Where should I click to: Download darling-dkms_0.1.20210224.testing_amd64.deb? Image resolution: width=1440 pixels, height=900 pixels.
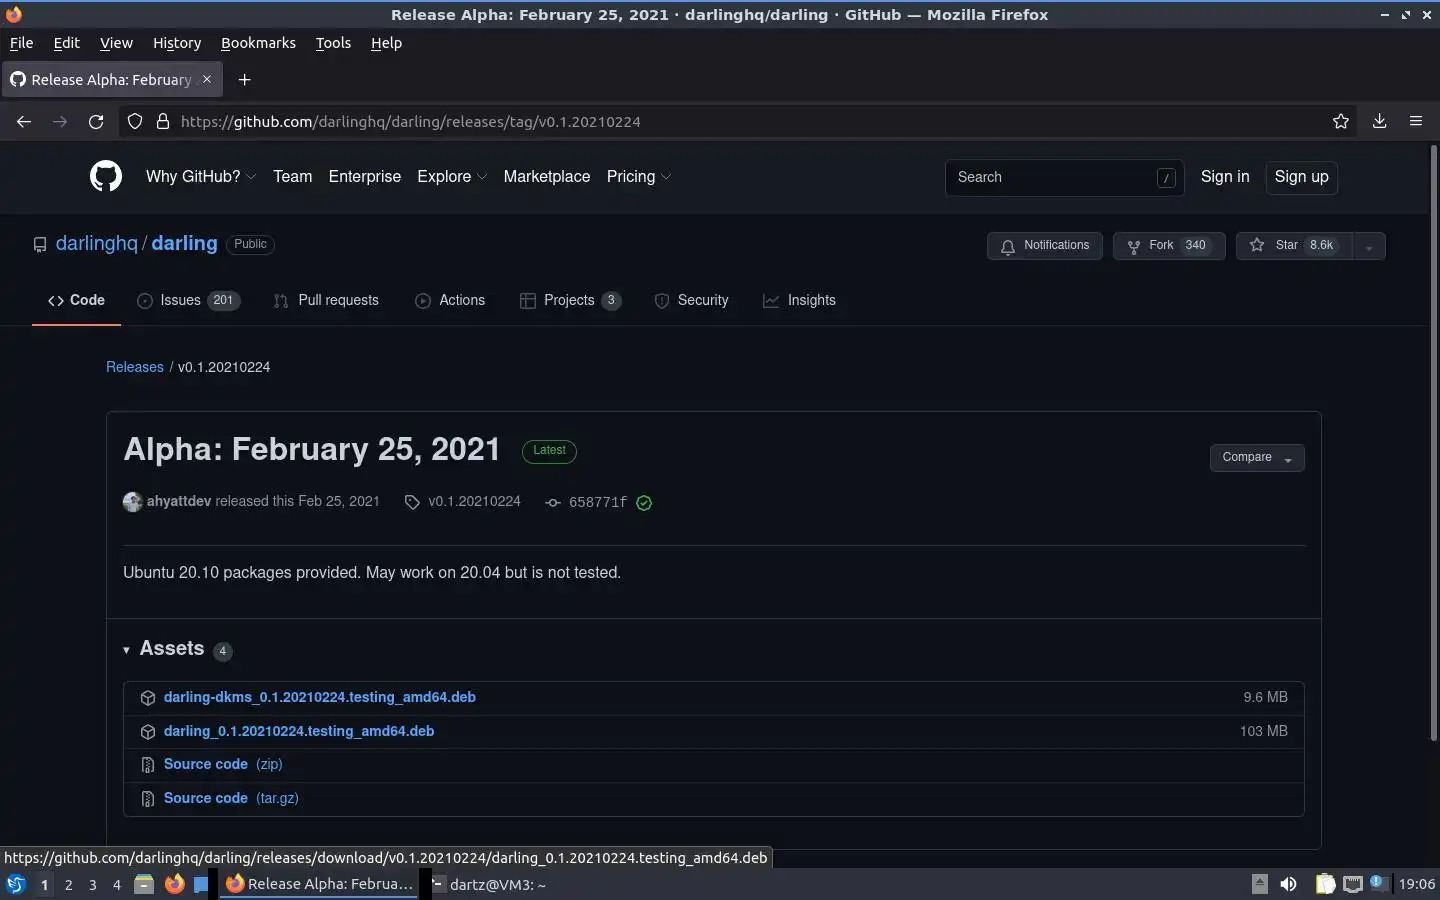click(x=320, y=698)
